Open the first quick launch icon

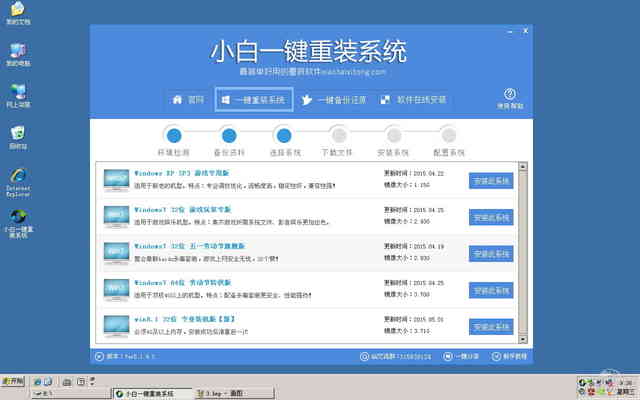coord(38,382)
